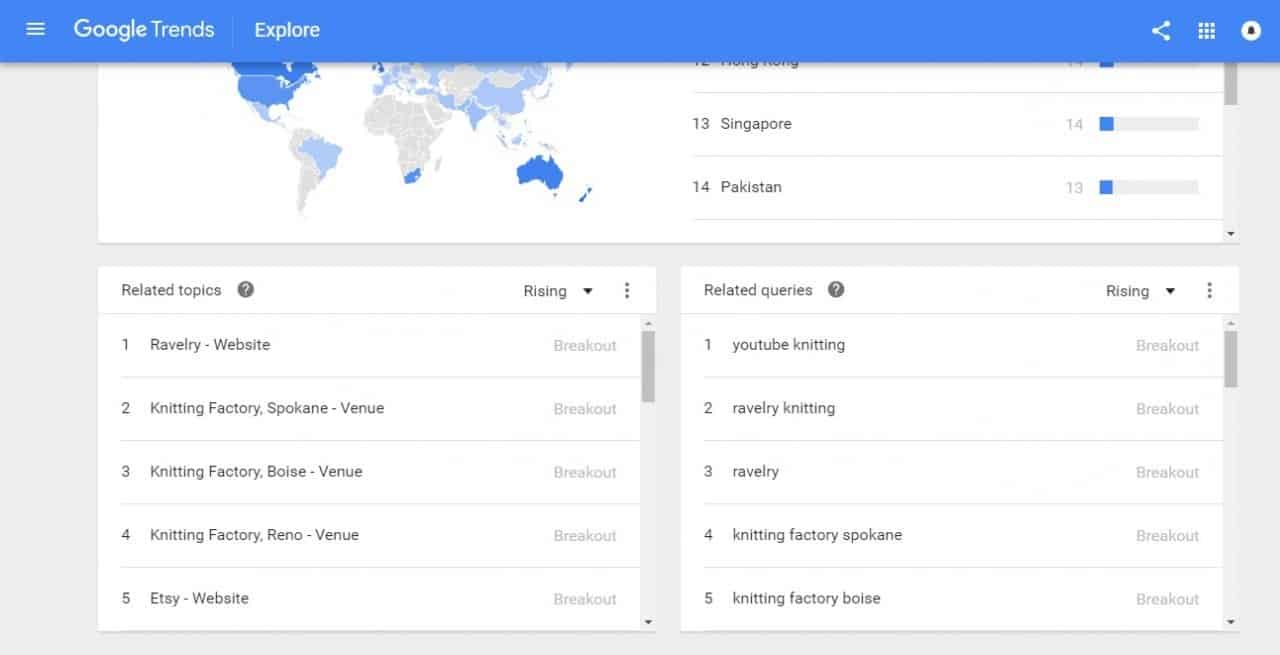The image size is (1280, 655).
Task: Open Knitting Factory, Boise - Venue topic
Action: (256, 472)
